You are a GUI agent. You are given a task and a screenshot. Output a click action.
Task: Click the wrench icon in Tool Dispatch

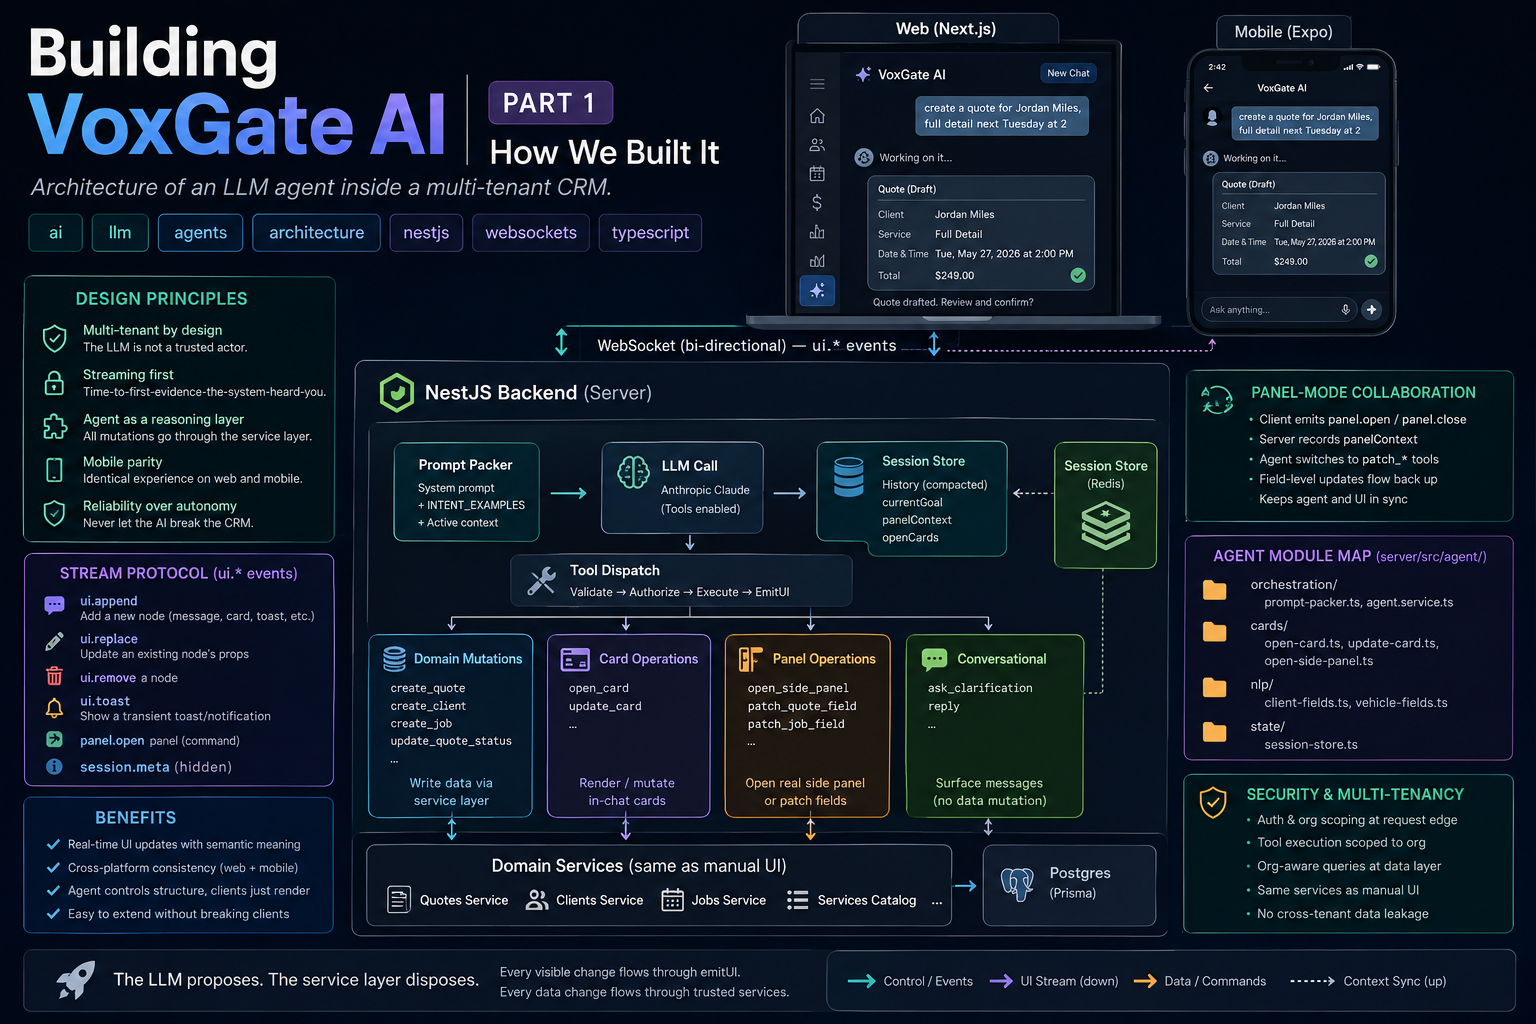[x=542, y=581]
